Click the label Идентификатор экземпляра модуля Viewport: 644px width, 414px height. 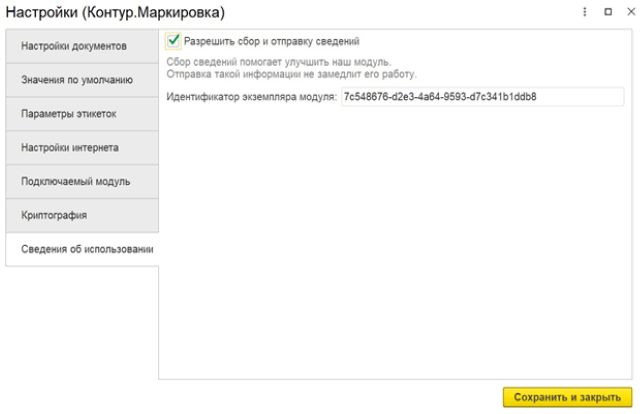[x=251, y=97]
